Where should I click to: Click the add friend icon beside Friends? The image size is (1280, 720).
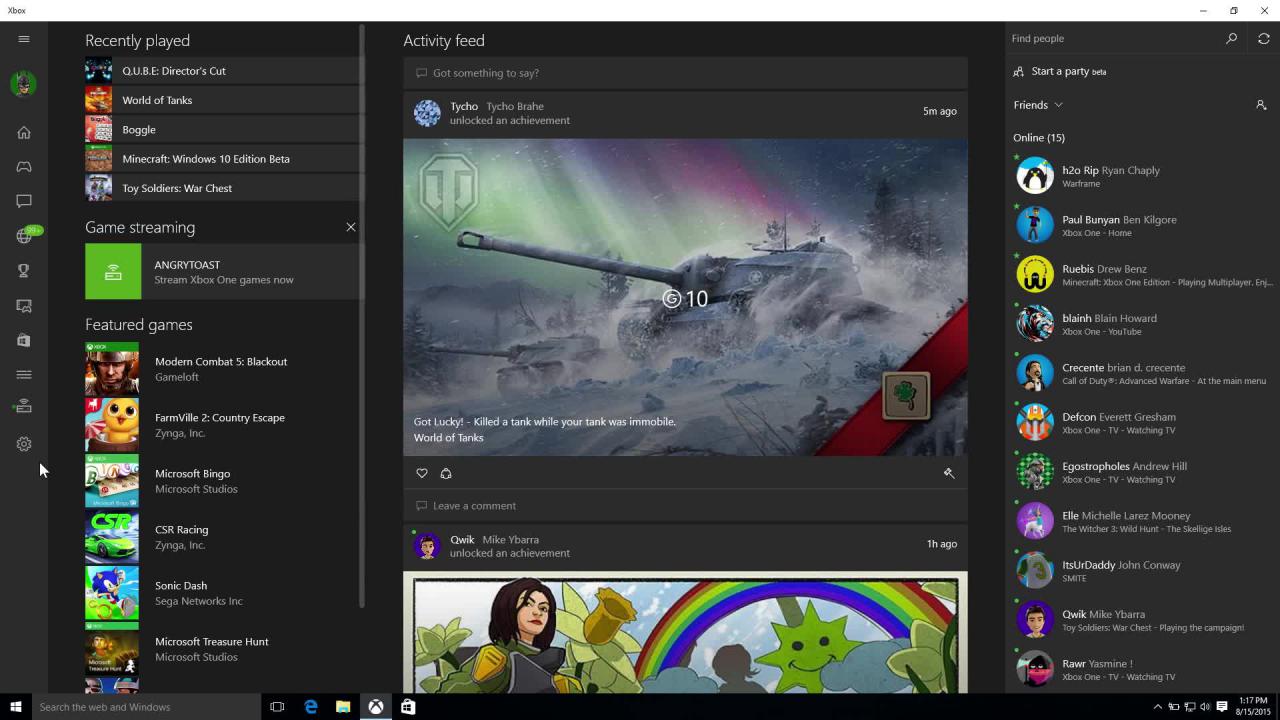[1261, 105]
